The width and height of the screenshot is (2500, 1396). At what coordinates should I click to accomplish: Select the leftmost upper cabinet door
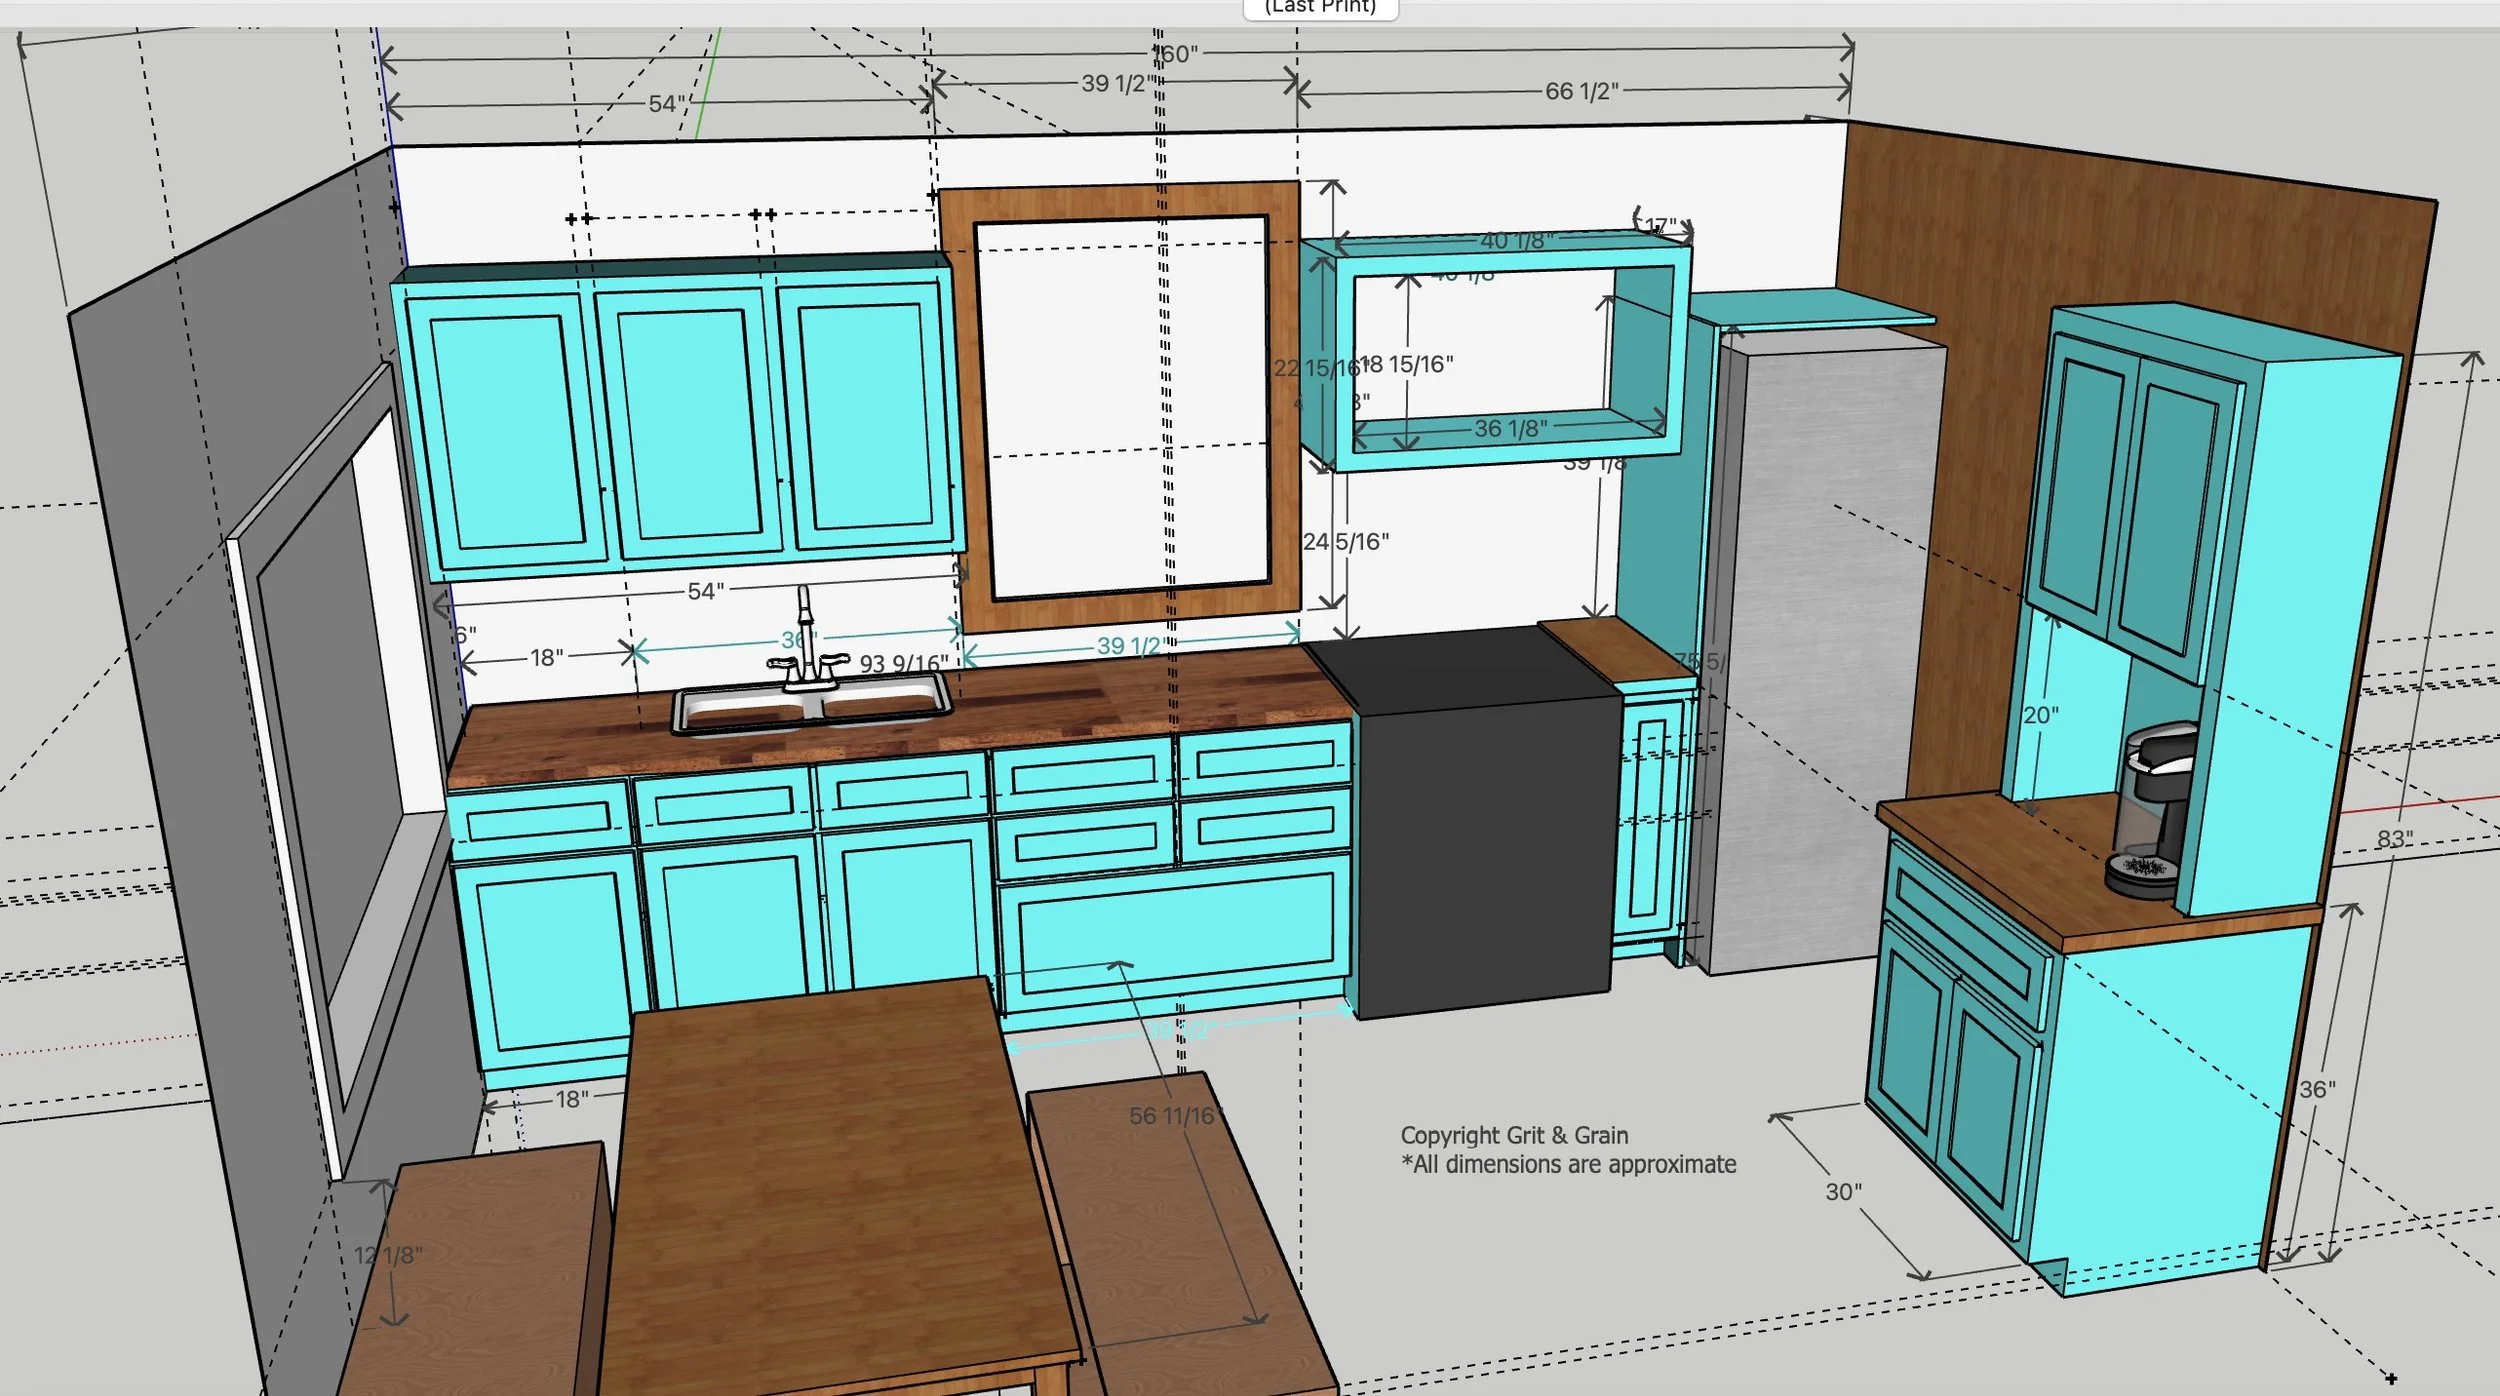click(505, 430)
